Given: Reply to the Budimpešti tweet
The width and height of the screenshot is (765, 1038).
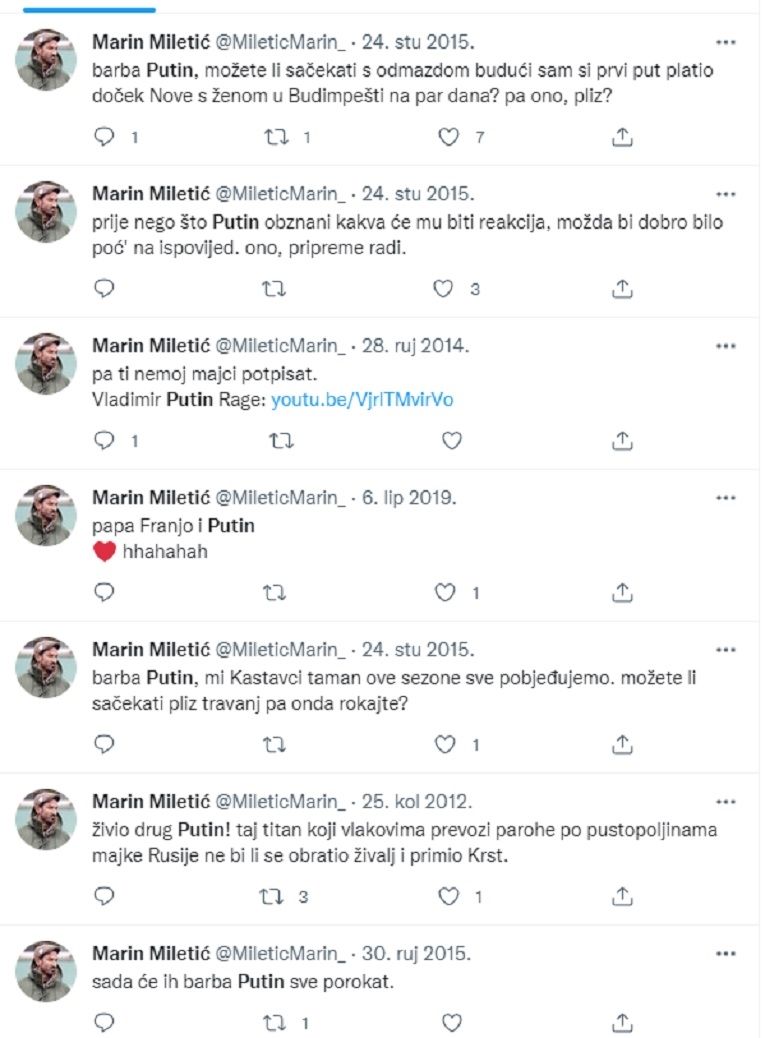Looking at the screenshot, I should tap(105, 137).
